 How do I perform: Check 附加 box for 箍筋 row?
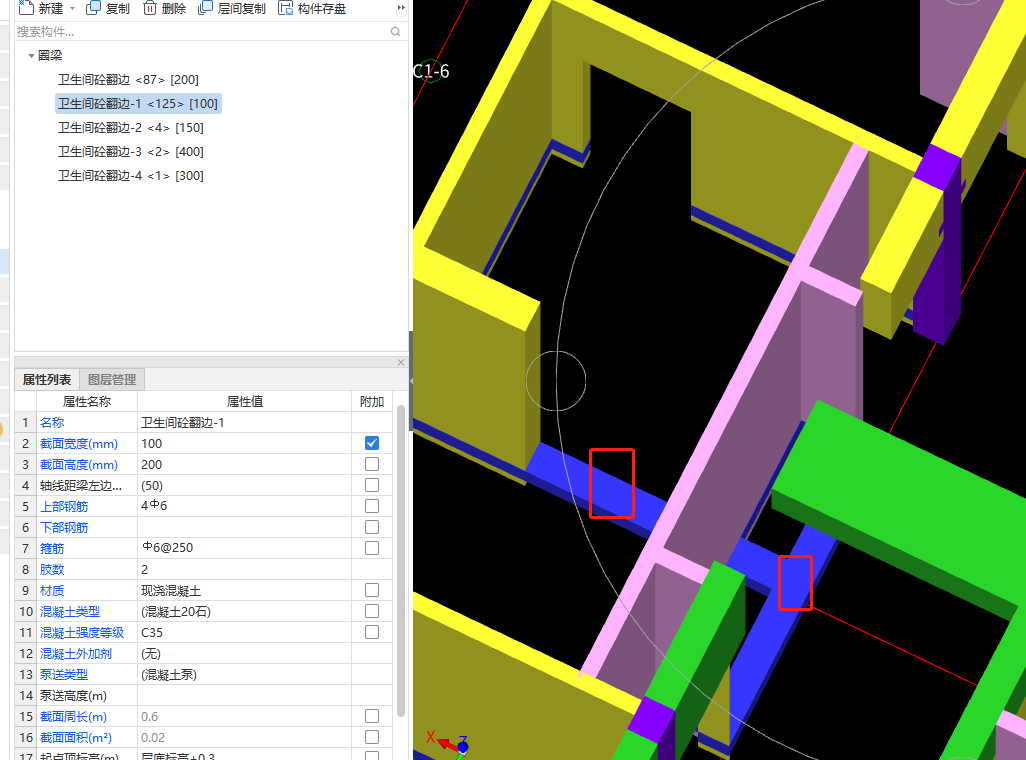point(372,548)
